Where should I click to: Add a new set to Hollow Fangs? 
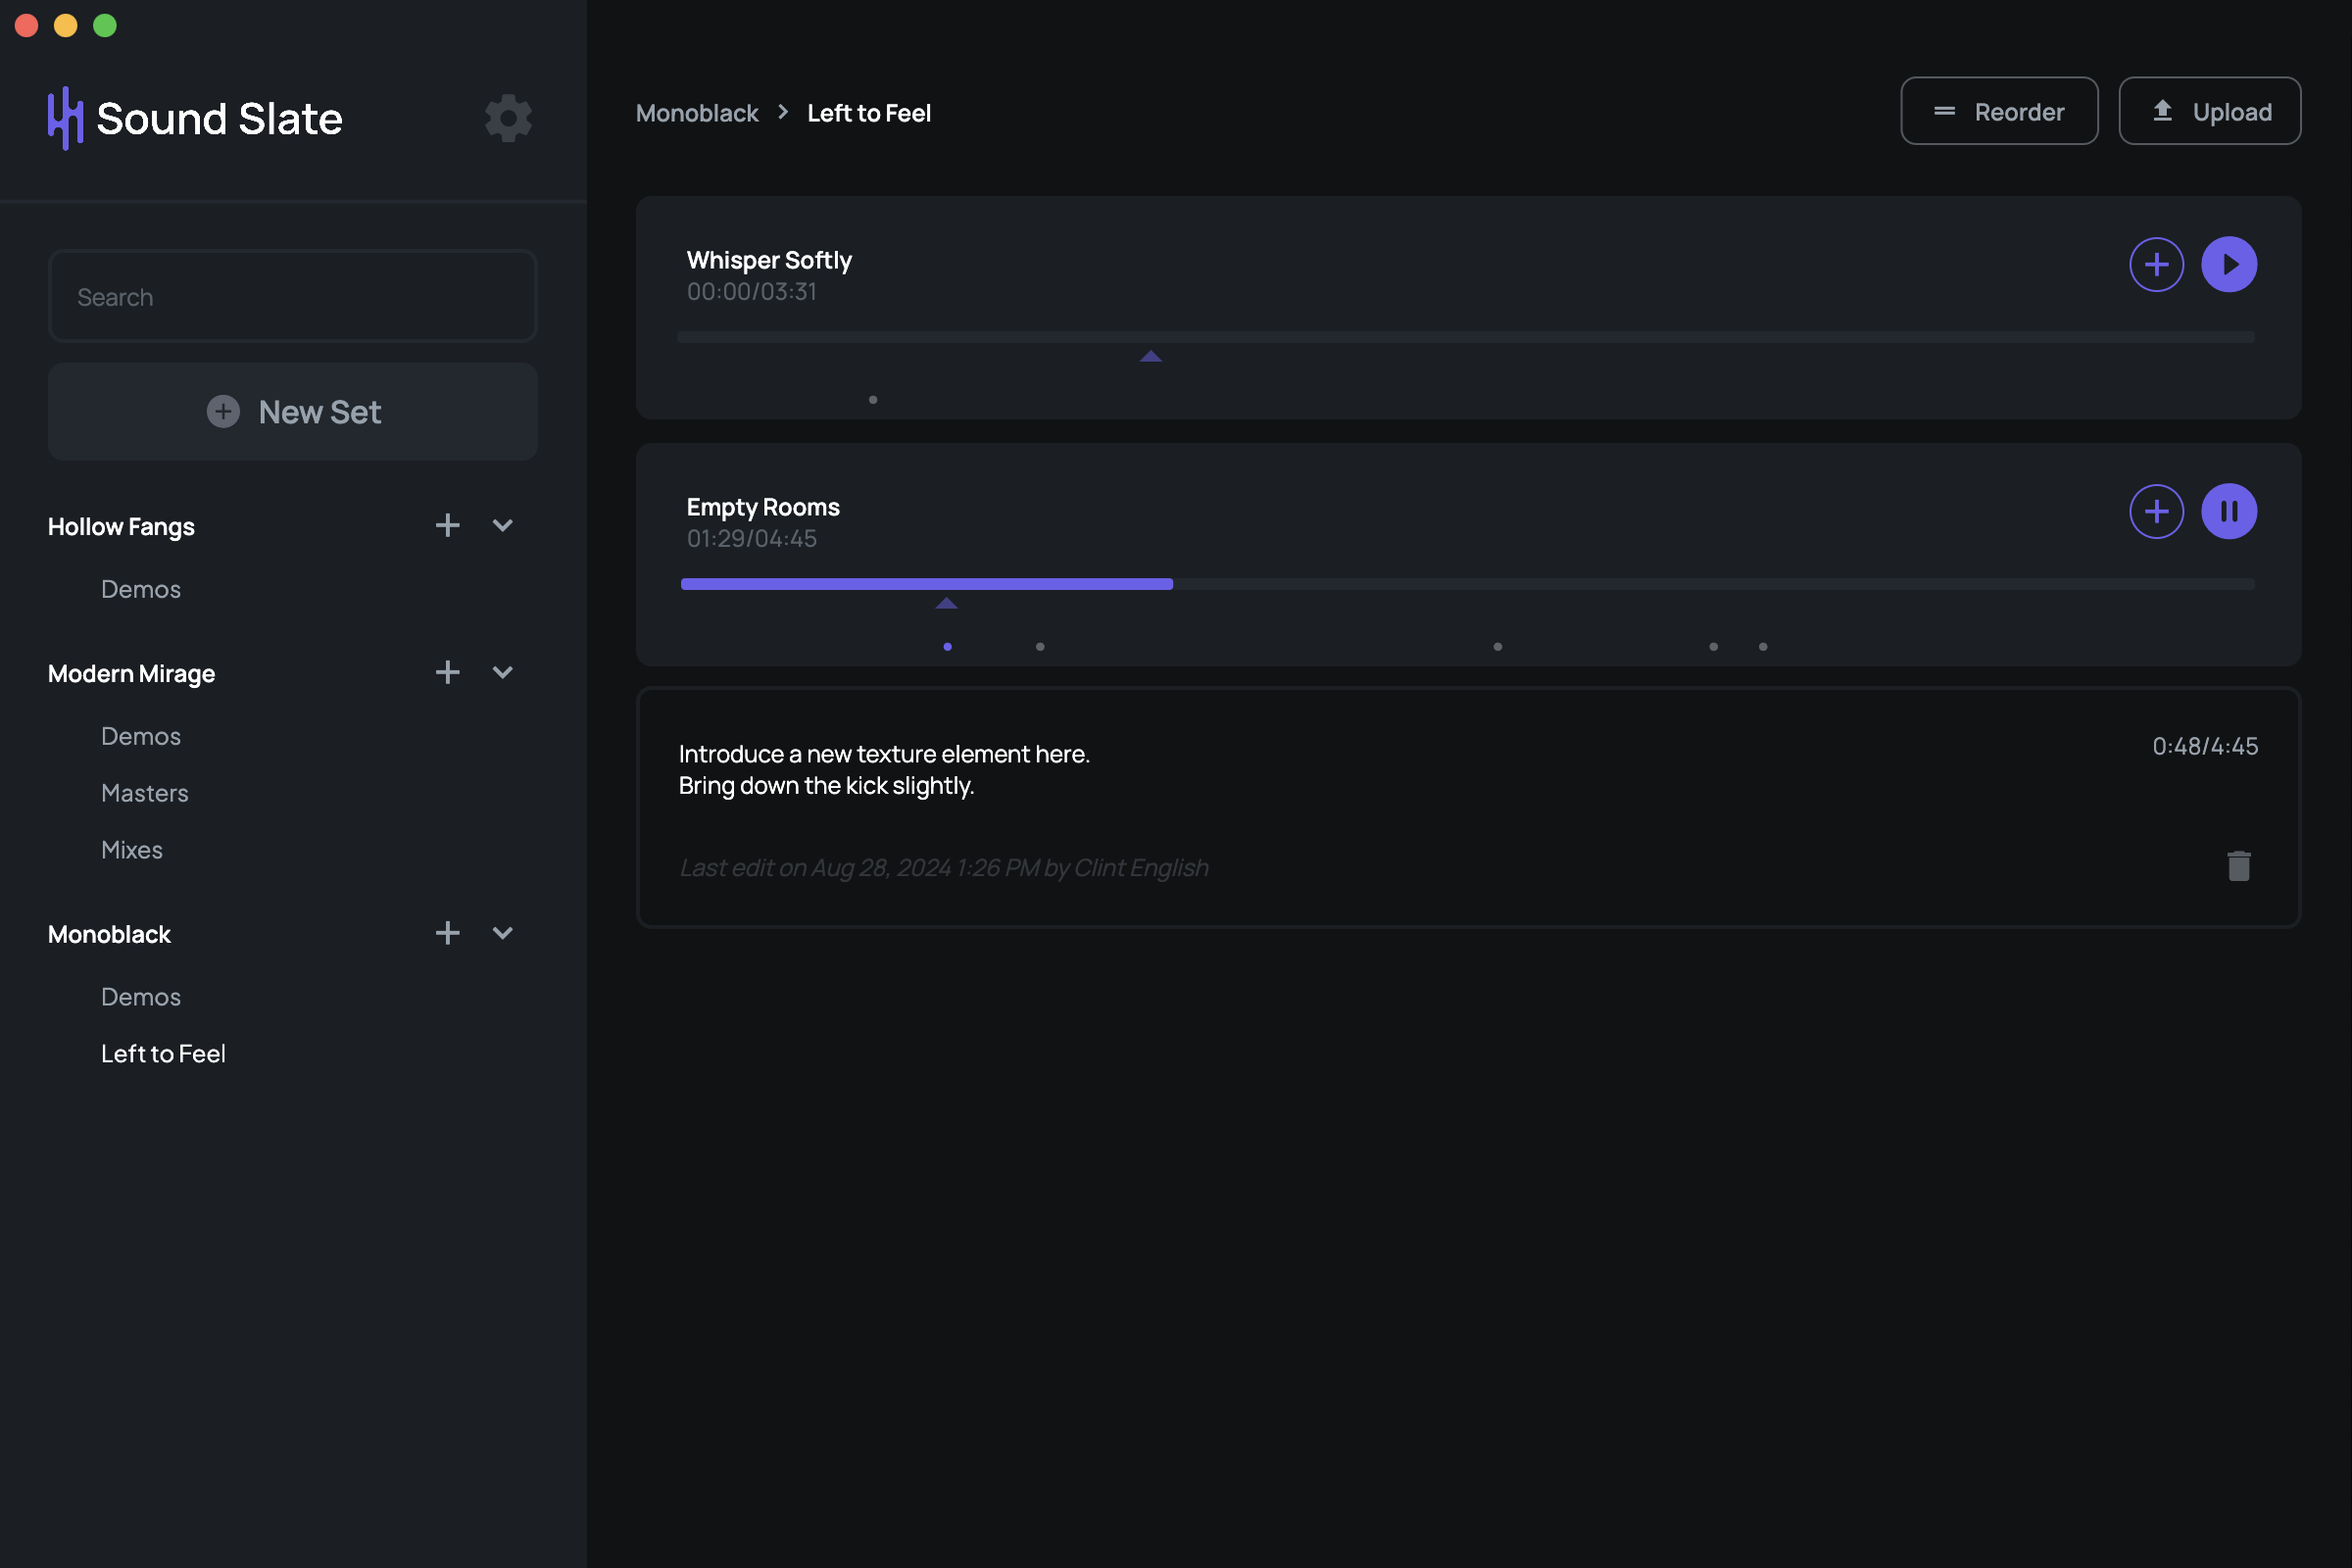coord(447,525)
